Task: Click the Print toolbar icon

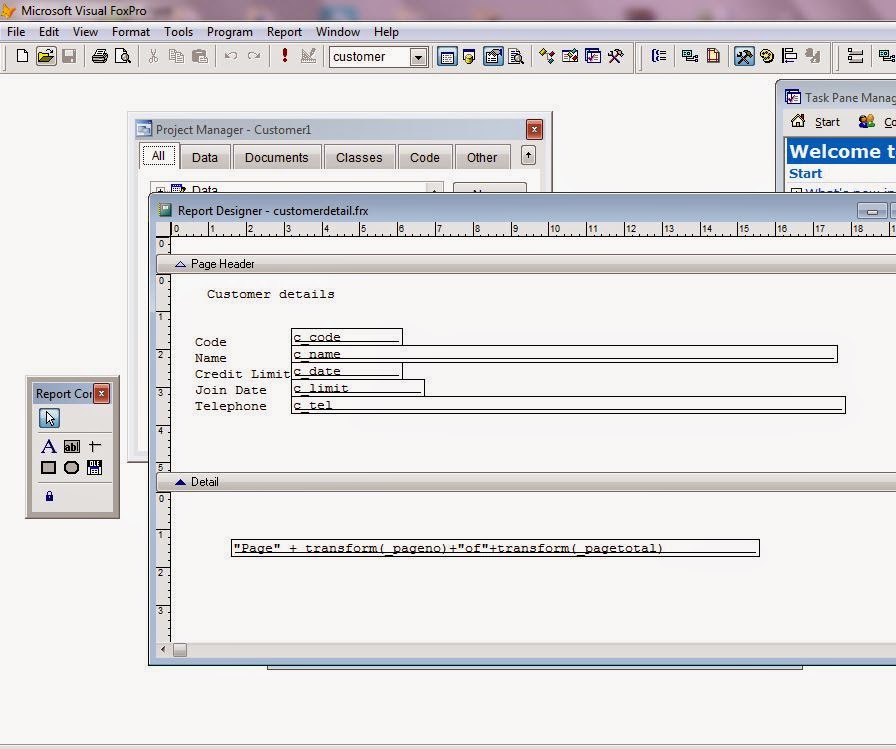Action: coord(100,56)
